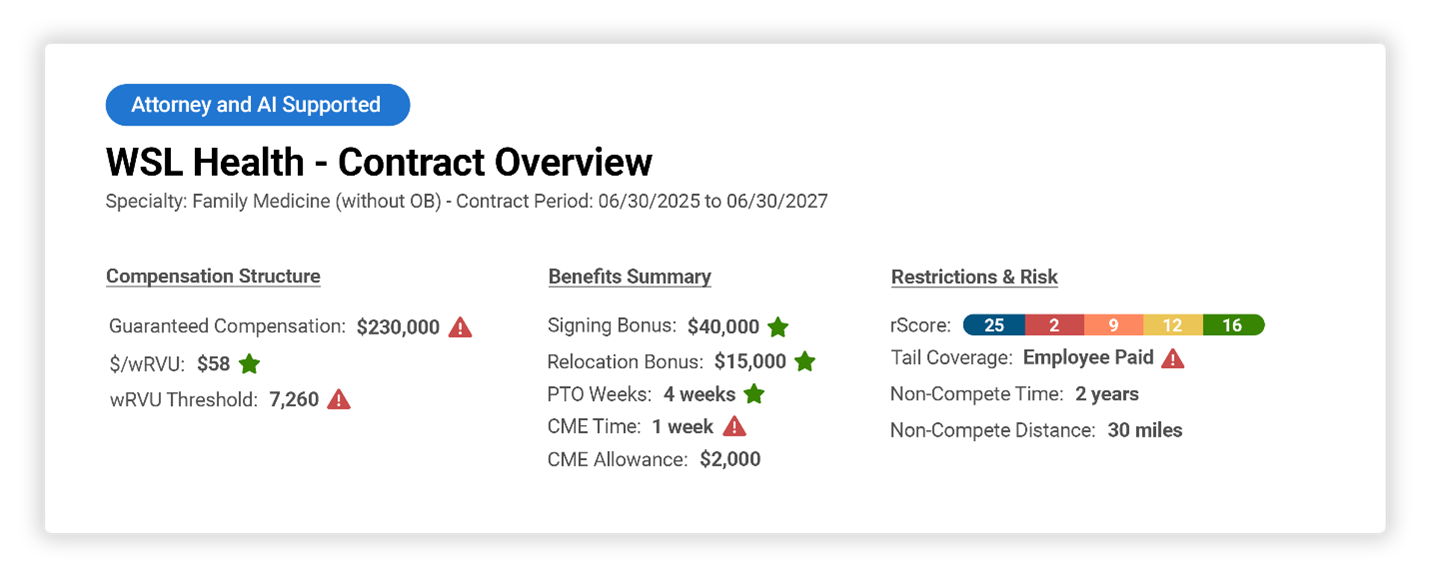Image resolution: width=1430 pixels, height=576 pixels.
Task: Select the contract period text
Action: coord(644,200)
